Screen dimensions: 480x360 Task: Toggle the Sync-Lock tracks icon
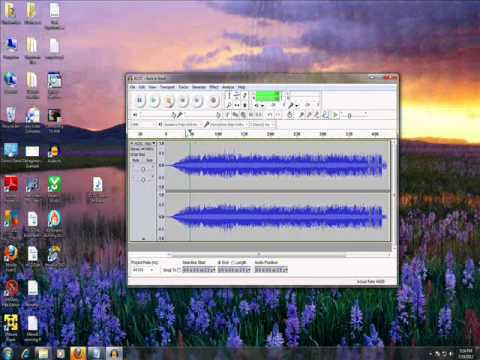[290, 115]
